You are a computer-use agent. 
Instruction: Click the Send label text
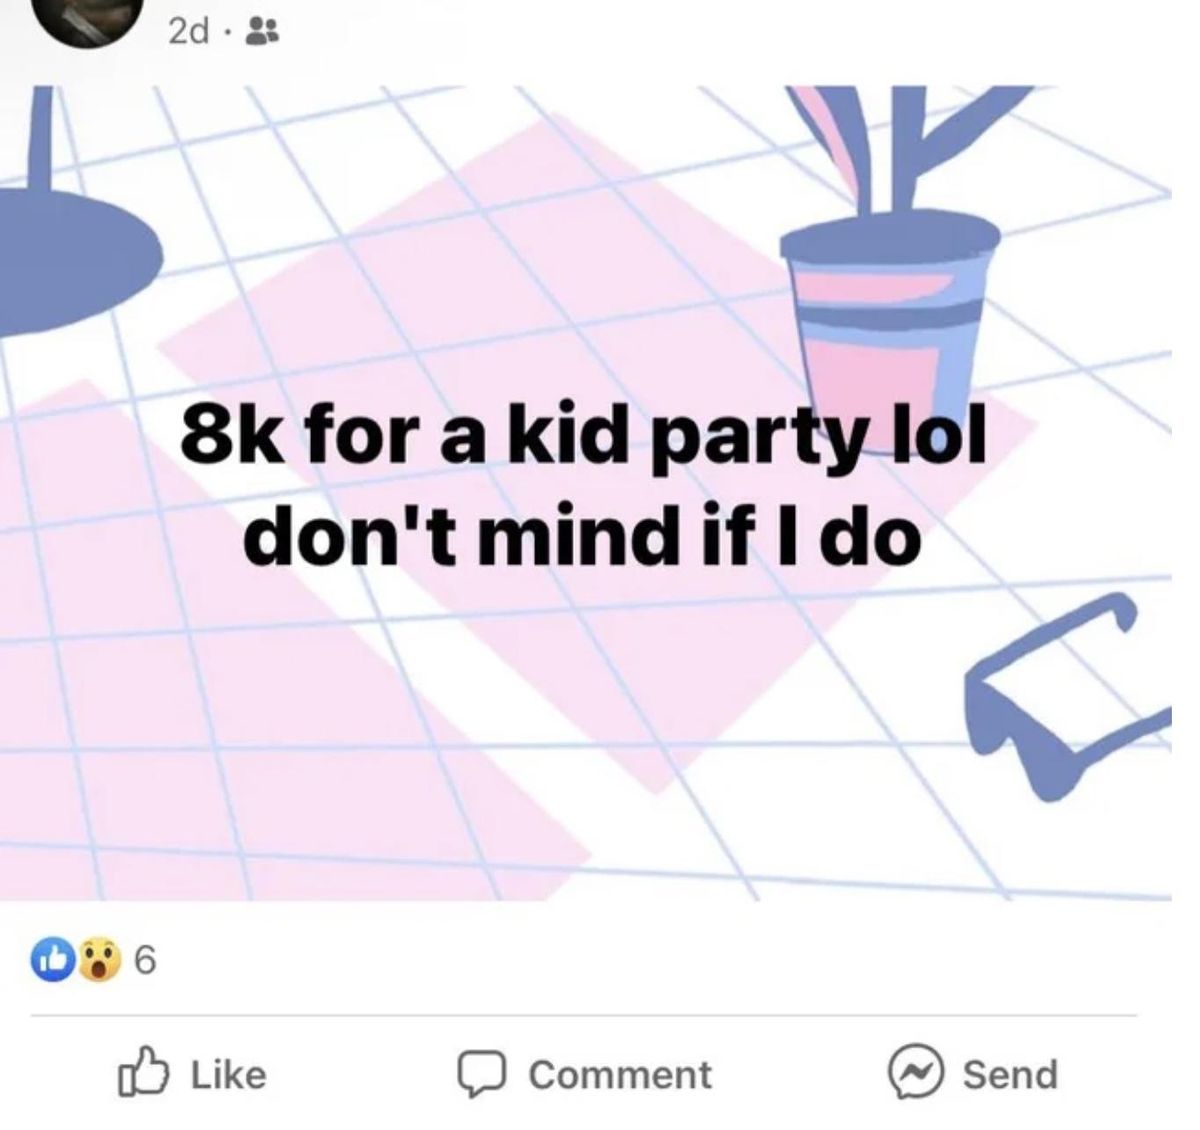click(1009, 1075)
